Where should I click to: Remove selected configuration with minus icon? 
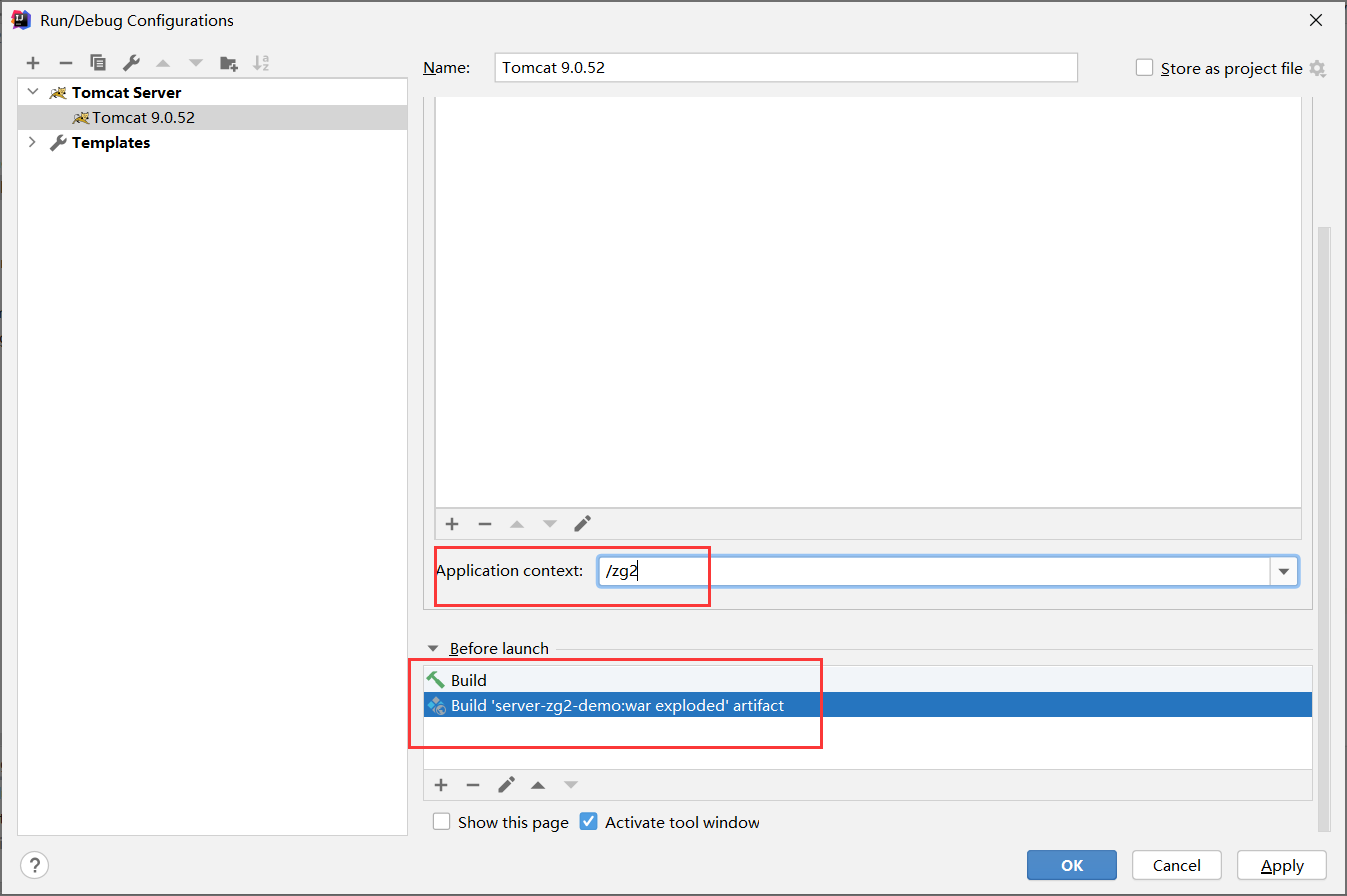coord(65,63)
